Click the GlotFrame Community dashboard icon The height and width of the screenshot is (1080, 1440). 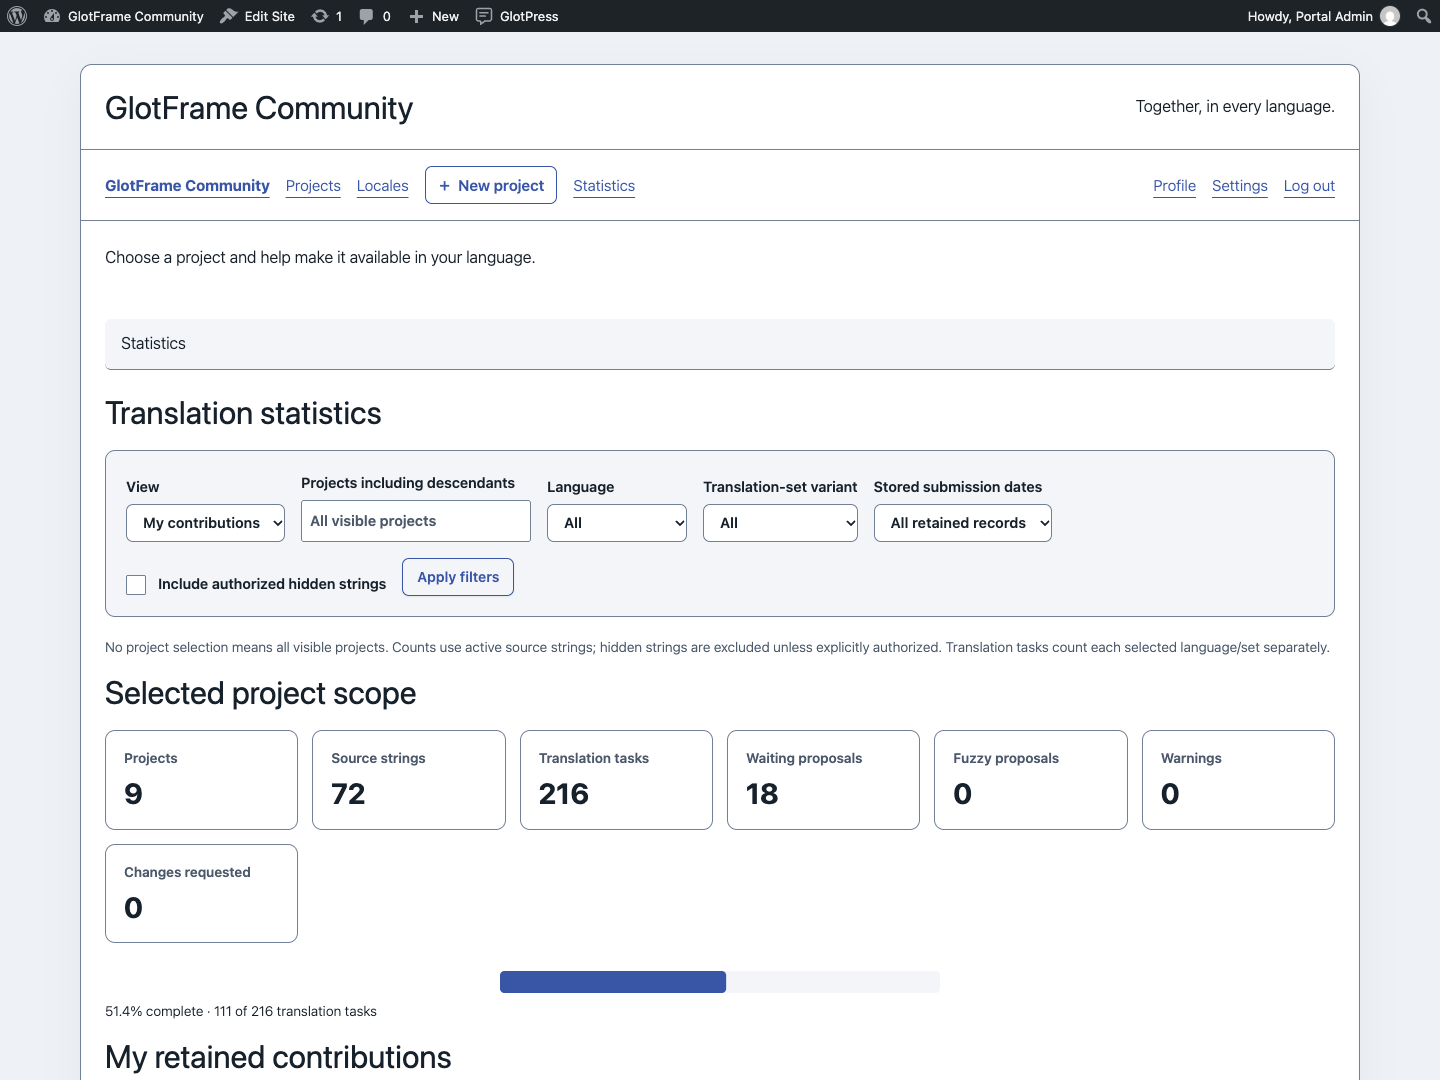(52, 16)
